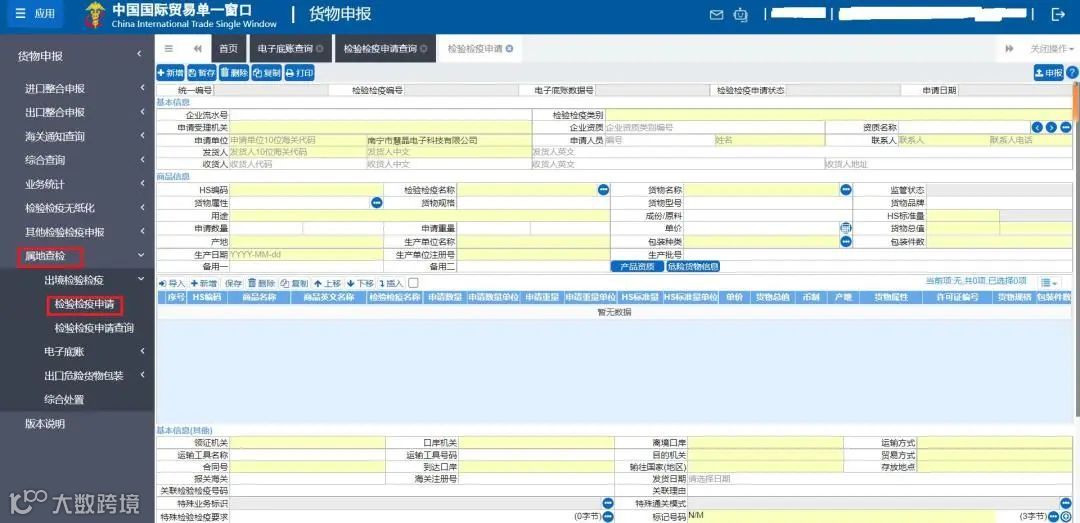Switch to the 首页 tab
Viewport: 1080px width, 523px height.
click(229, 49)
